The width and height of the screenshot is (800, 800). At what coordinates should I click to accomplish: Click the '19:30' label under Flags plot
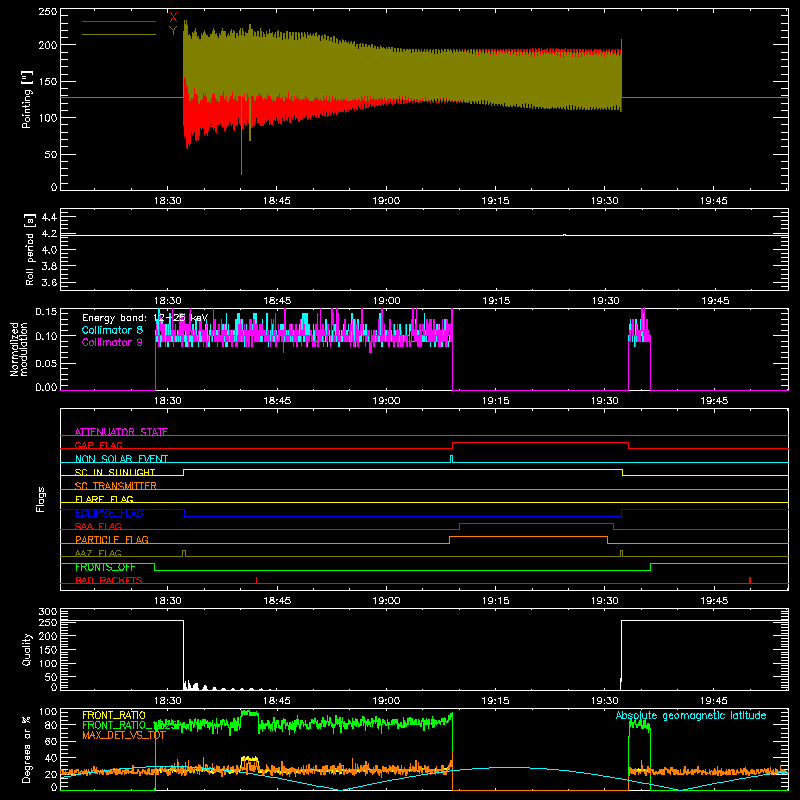pos(605,601)
